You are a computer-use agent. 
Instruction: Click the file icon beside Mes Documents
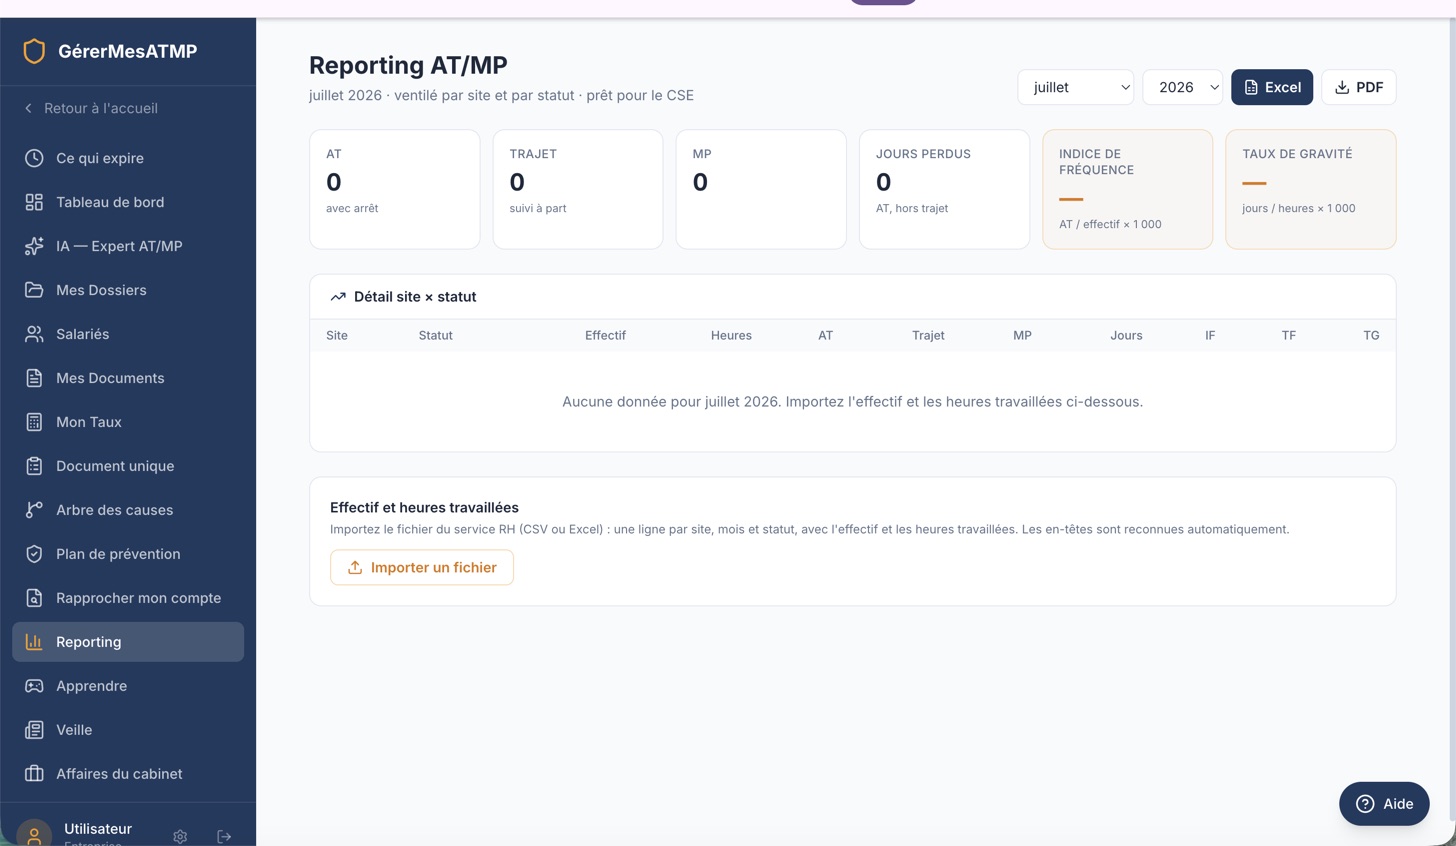[34, 378]
